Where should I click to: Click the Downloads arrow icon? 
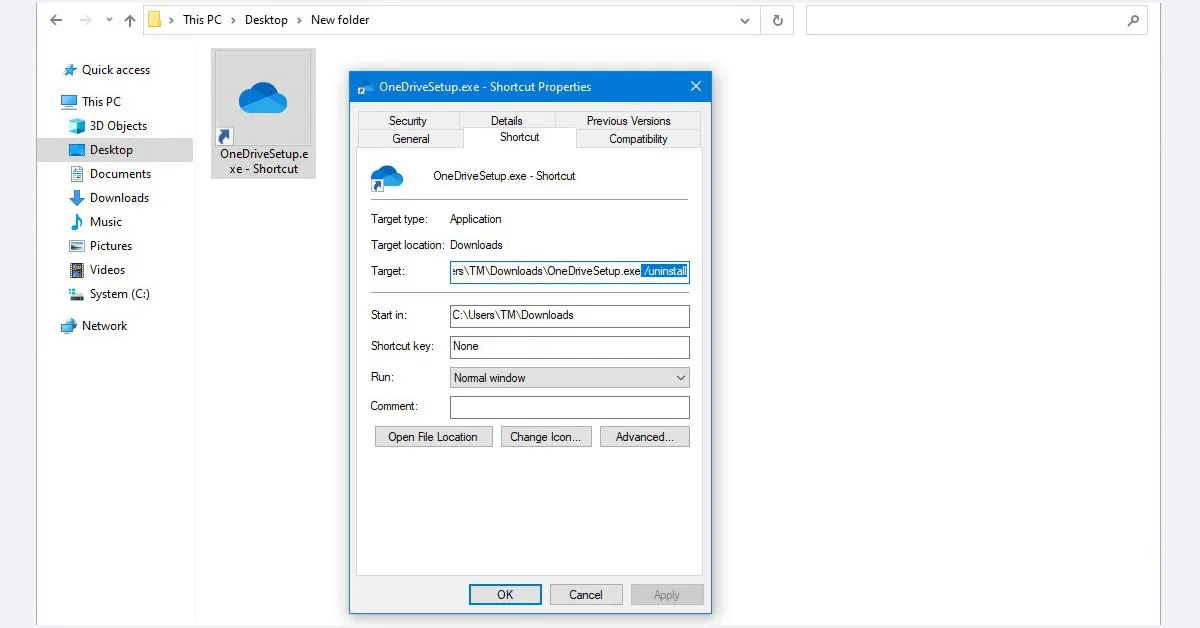[x=77, y=198]
